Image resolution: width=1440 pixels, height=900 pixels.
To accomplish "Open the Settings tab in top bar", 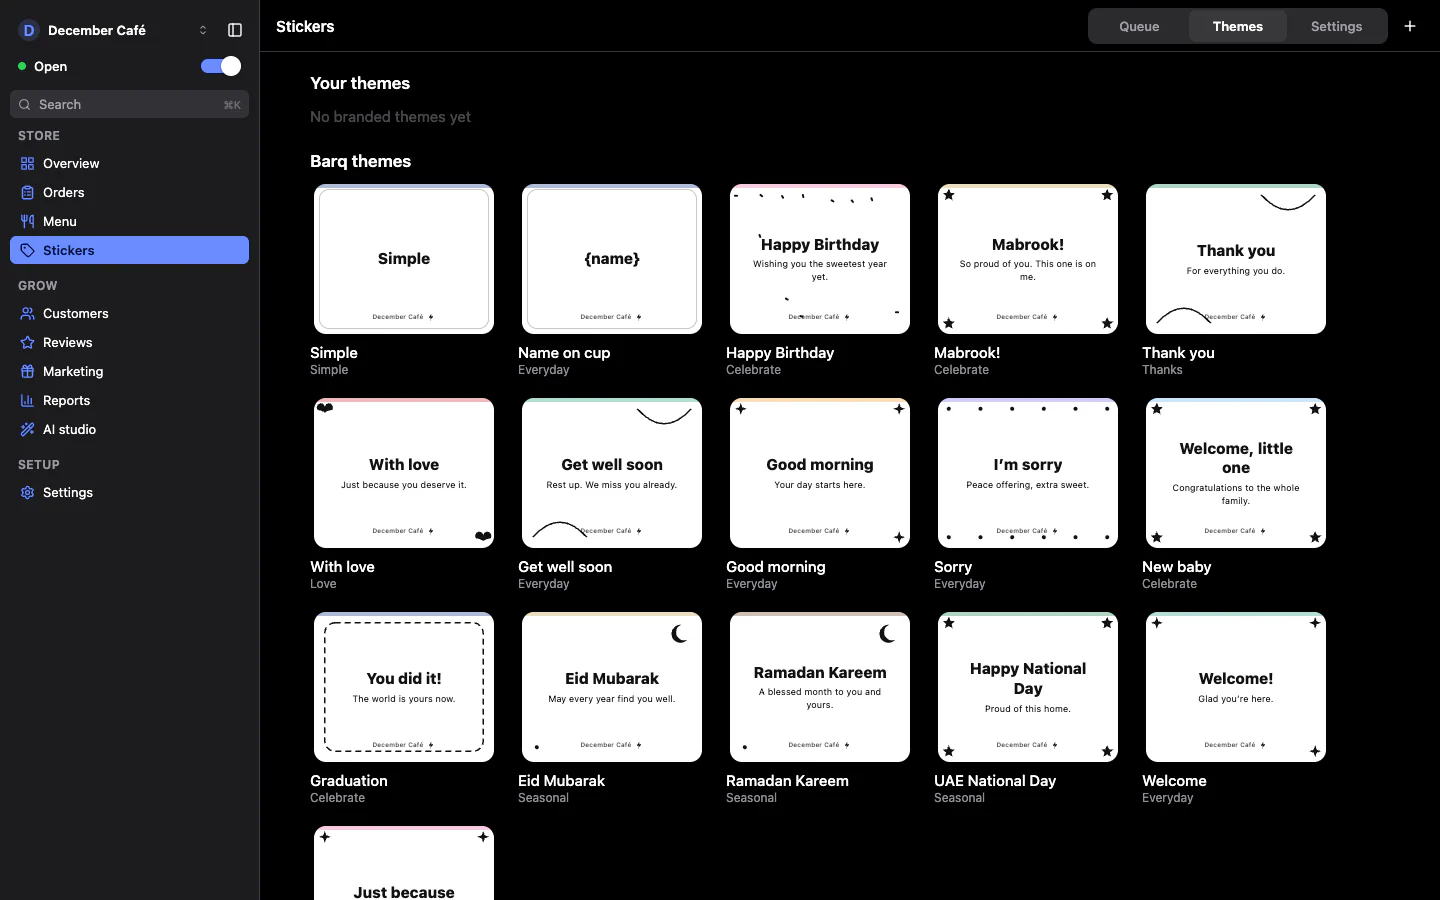I will pyautogui.click(x=1337, y=26).
